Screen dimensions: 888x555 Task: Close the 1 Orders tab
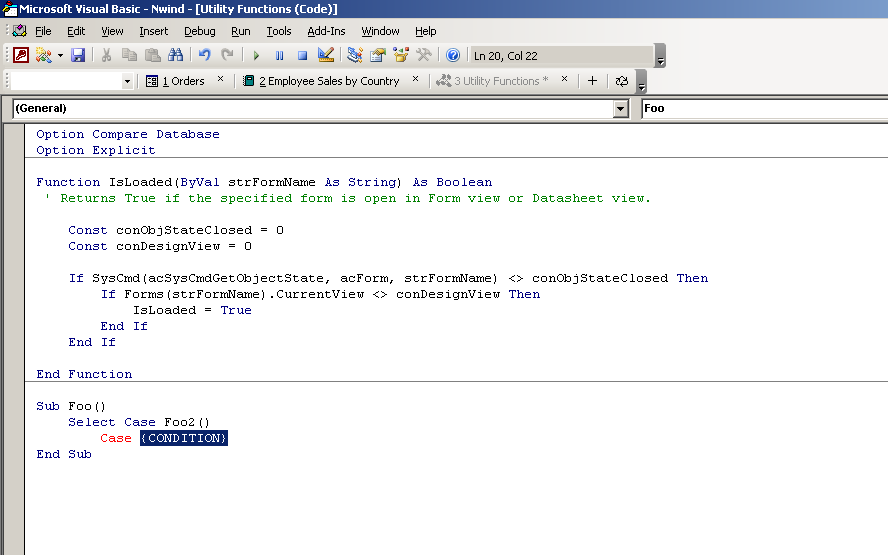pyautogui.click(x=220, y=79)
